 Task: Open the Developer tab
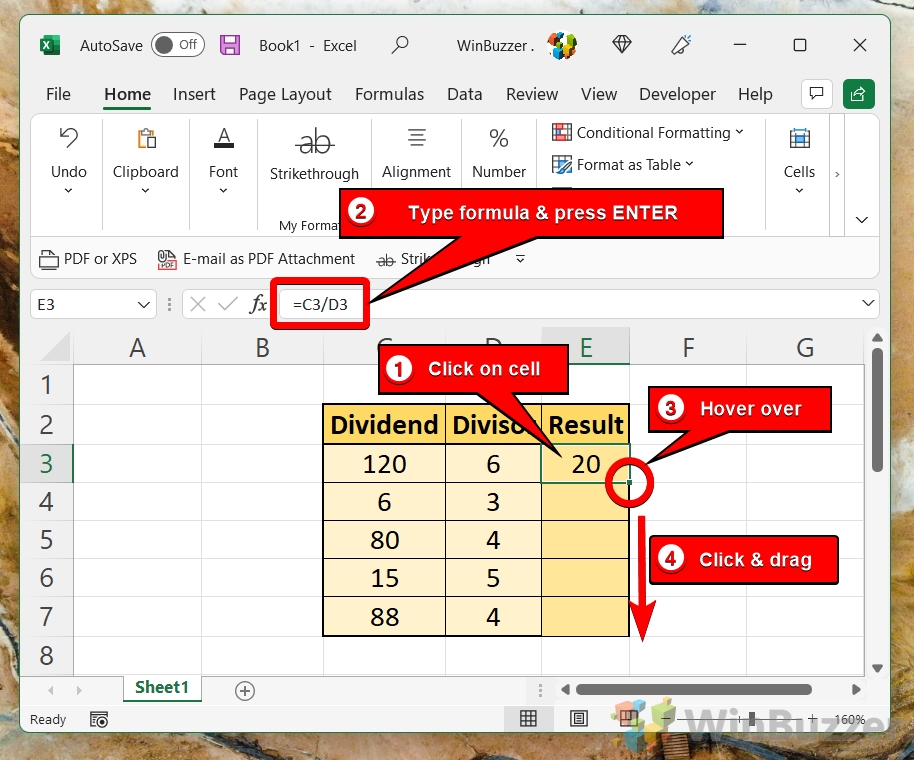[677, 94]
